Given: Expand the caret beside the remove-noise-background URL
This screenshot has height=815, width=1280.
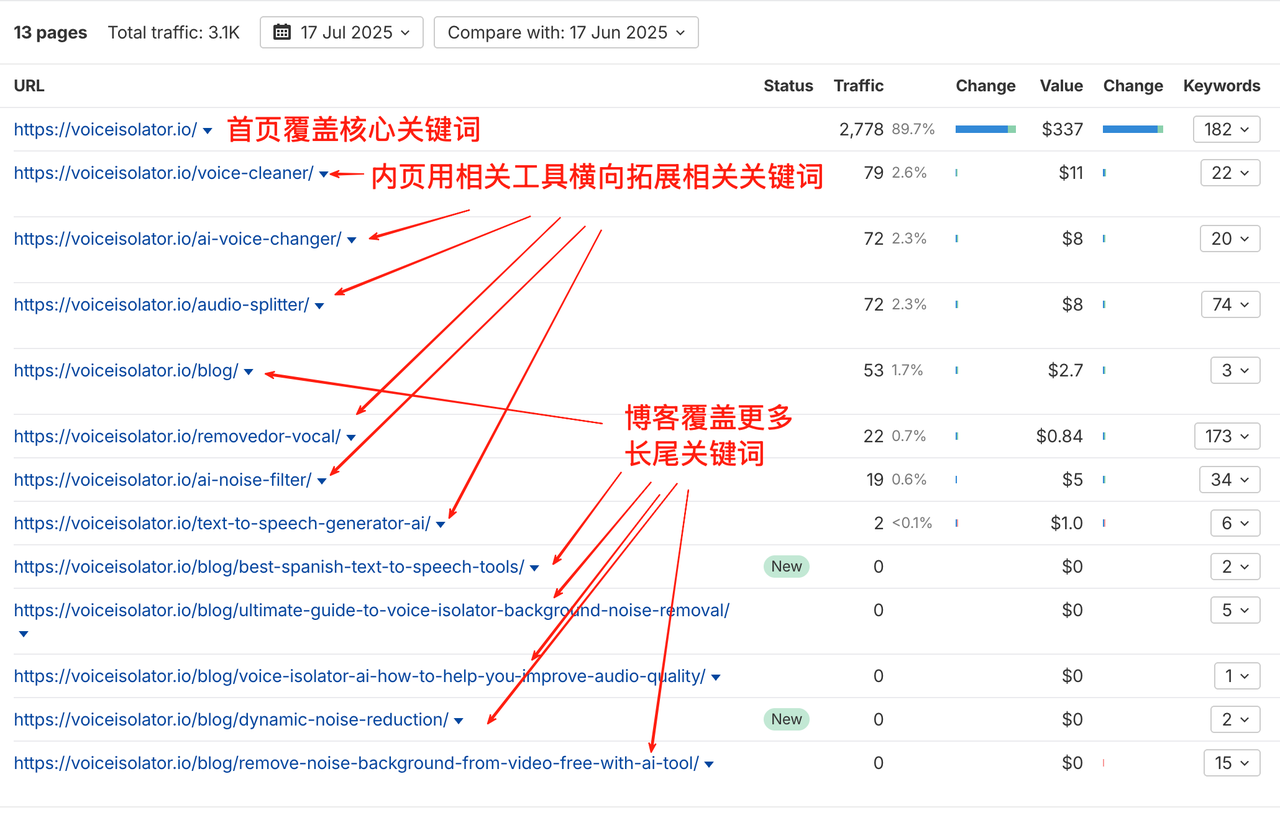Looking at the screenshot, I should pyautogui.click(x=709, y=765).
